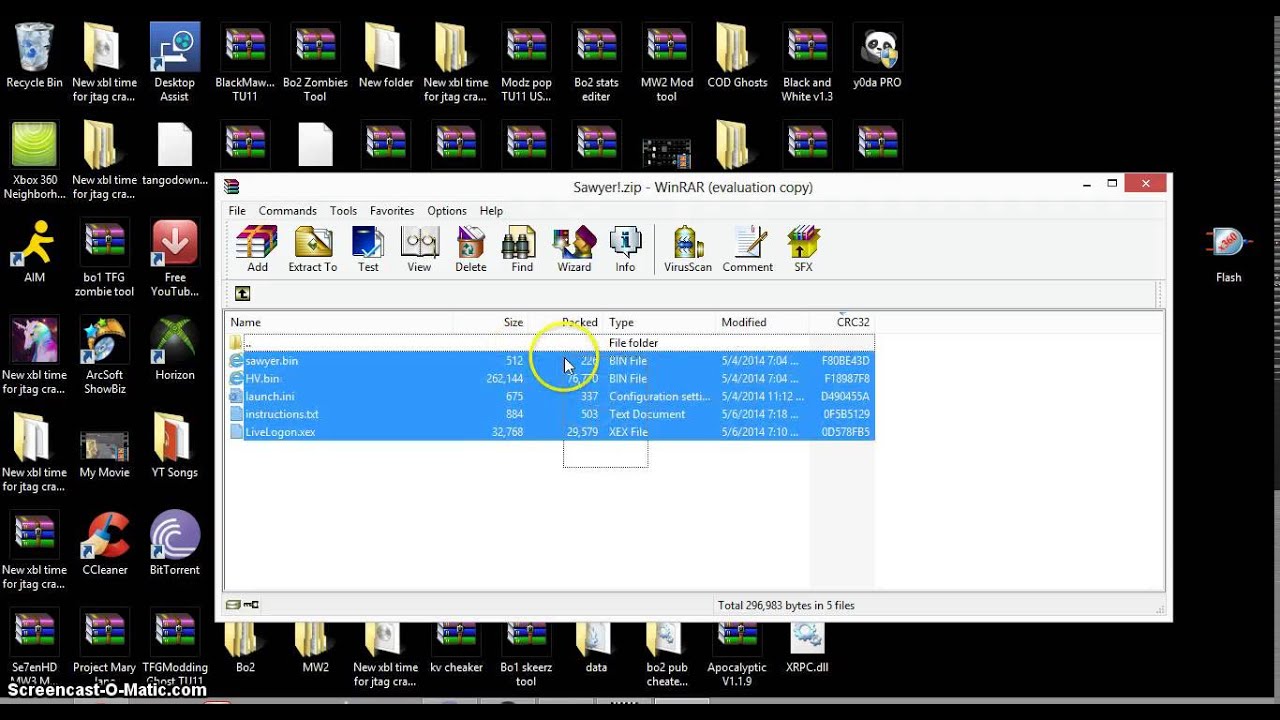Open the Commands menu
This screenshot has width=1280, height=720.
point(288,211)
